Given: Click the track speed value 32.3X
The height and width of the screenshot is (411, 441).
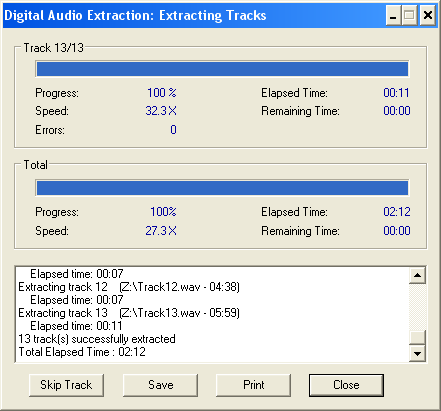Looking at the screenshot, I should point(161,111).
